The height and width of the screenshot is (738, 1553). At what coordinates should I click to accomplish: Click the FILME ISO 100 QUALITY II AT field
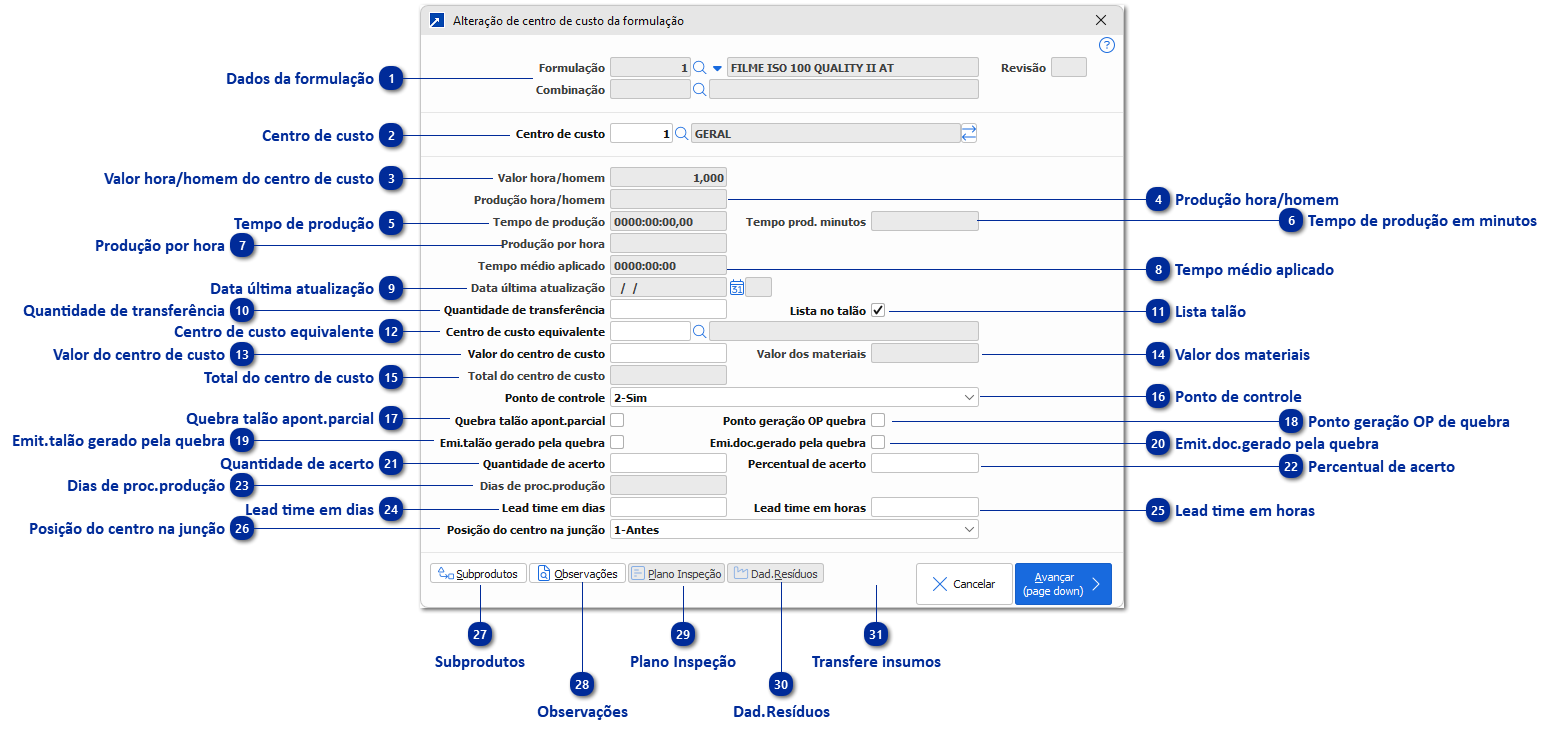click(x=853, y=68)
